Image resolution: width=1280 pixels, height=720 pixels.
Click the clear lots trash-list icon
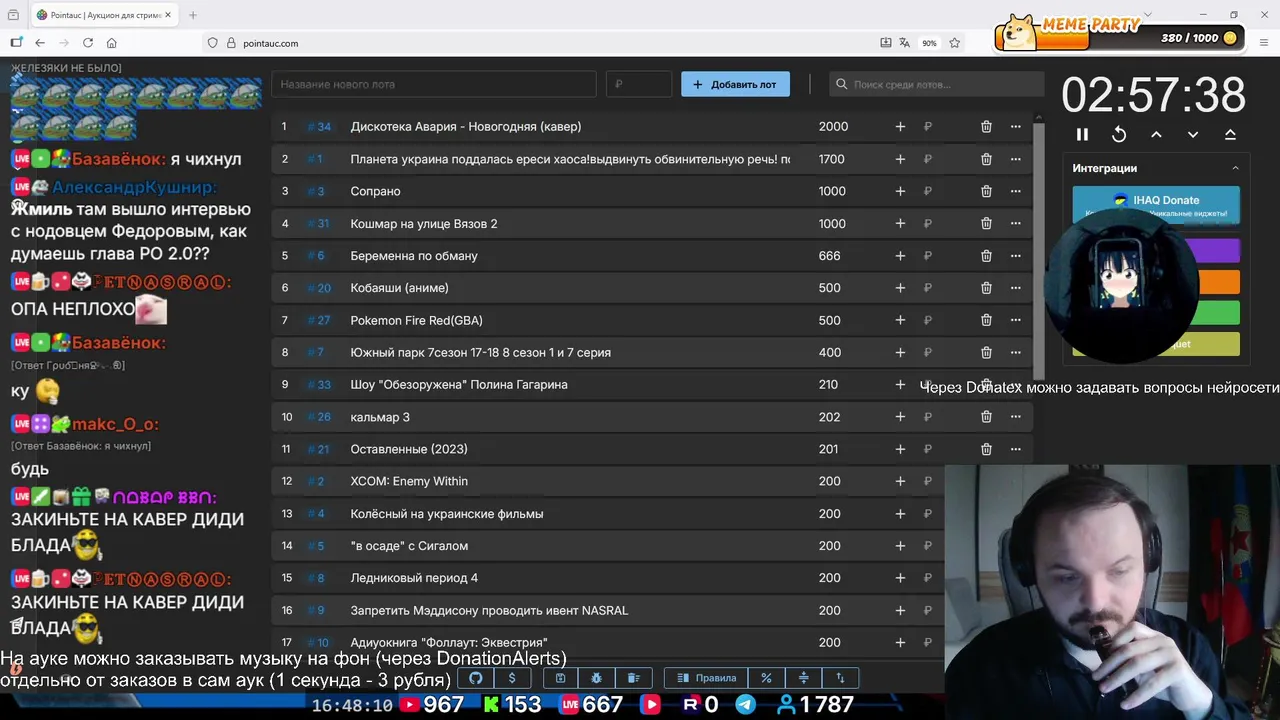click(x=633, y=678)
